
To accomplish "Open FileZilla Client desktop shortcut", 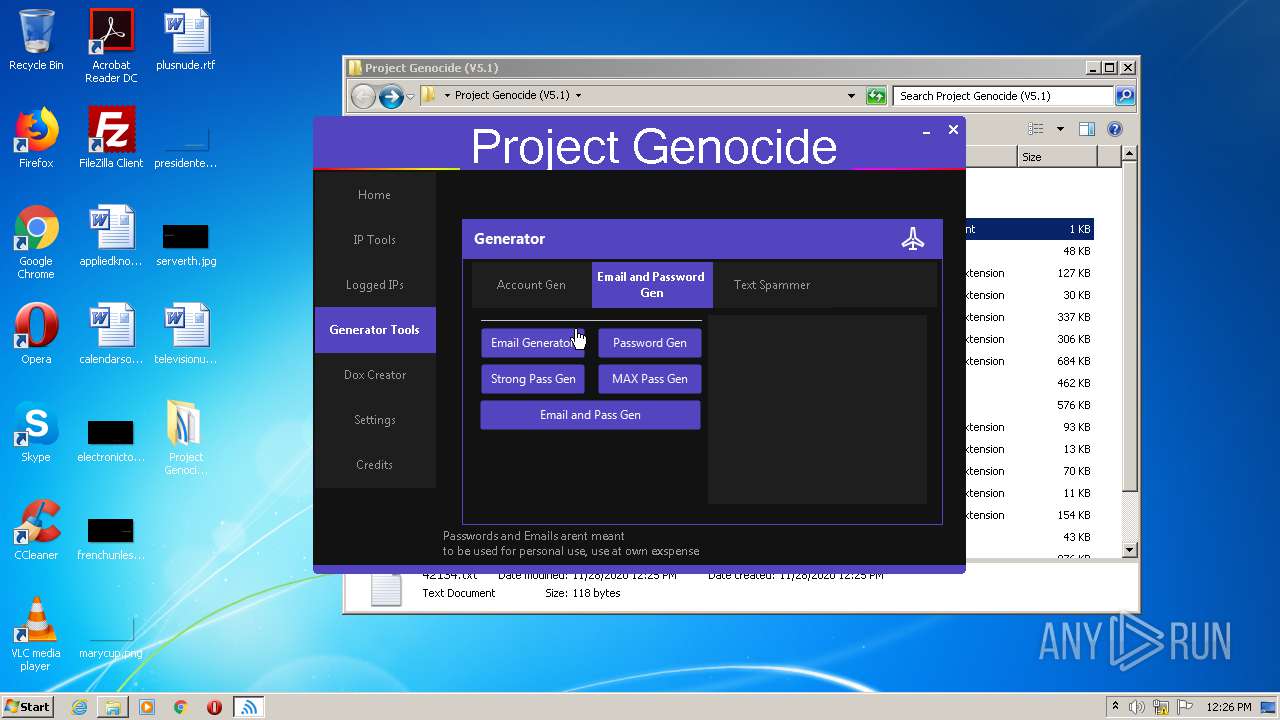I will pos(111,138).
